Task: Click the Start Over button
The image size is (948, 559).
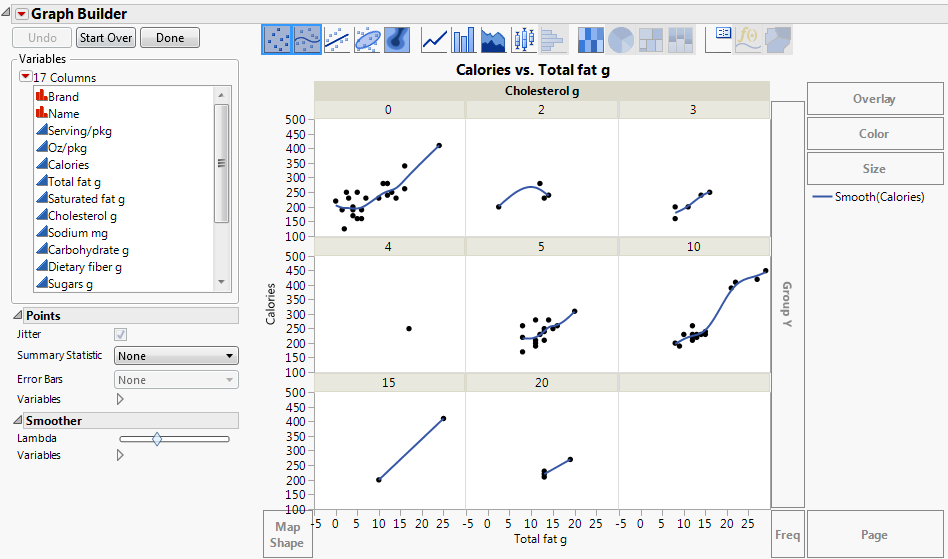Action: pos(106,37)
